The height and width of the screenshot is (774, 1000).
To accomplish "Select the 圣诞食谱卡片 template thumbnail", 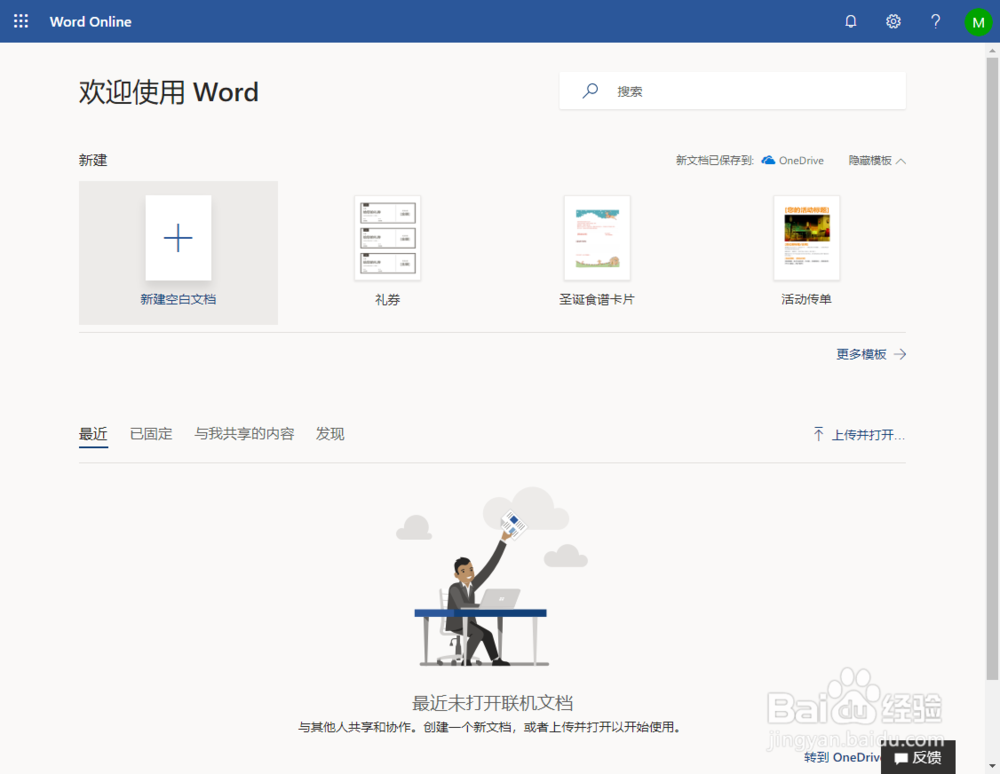I will [597, 238].
